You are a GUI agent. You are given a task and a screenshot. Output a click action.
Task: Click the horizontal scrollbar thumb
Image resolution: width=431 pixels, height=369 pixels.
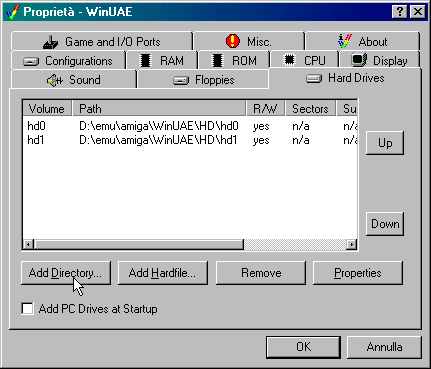139,244
